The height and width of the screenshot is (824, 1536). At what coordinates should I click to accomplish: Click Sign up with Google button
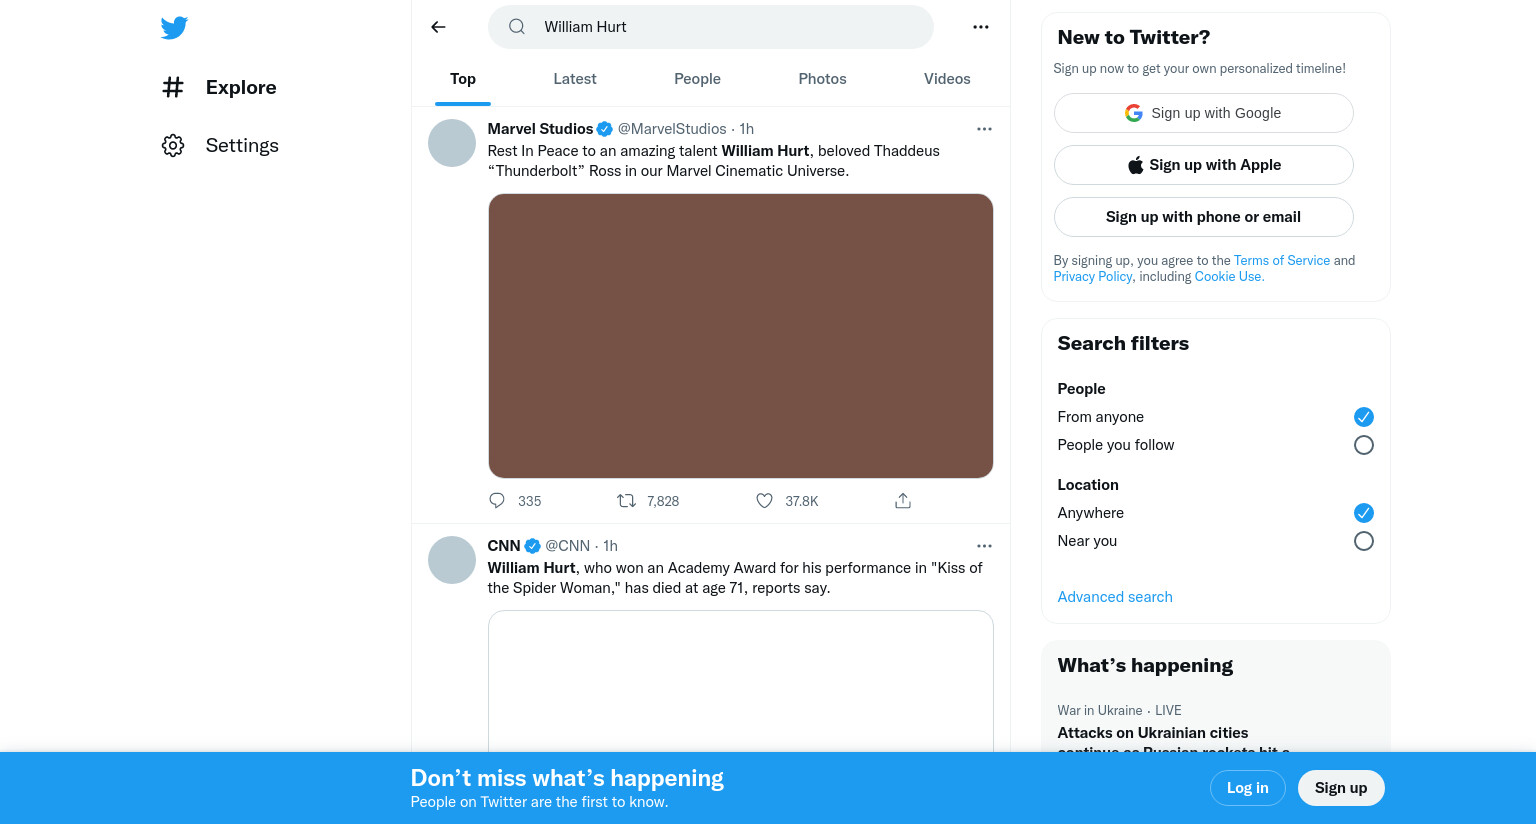(1204, 113)
